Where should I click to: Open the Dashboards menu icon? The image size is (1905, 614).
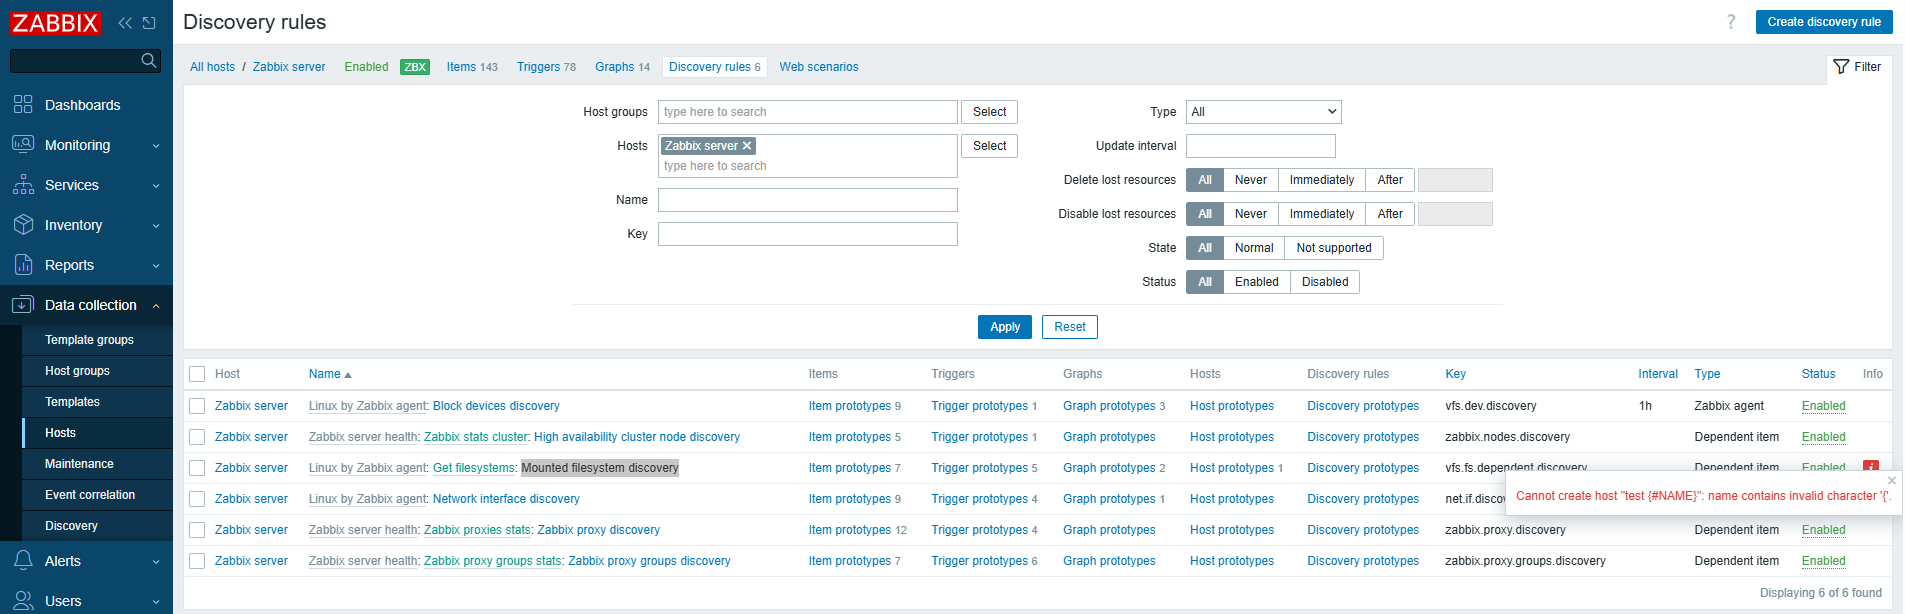pyautogui.click(x=23, y=105)
